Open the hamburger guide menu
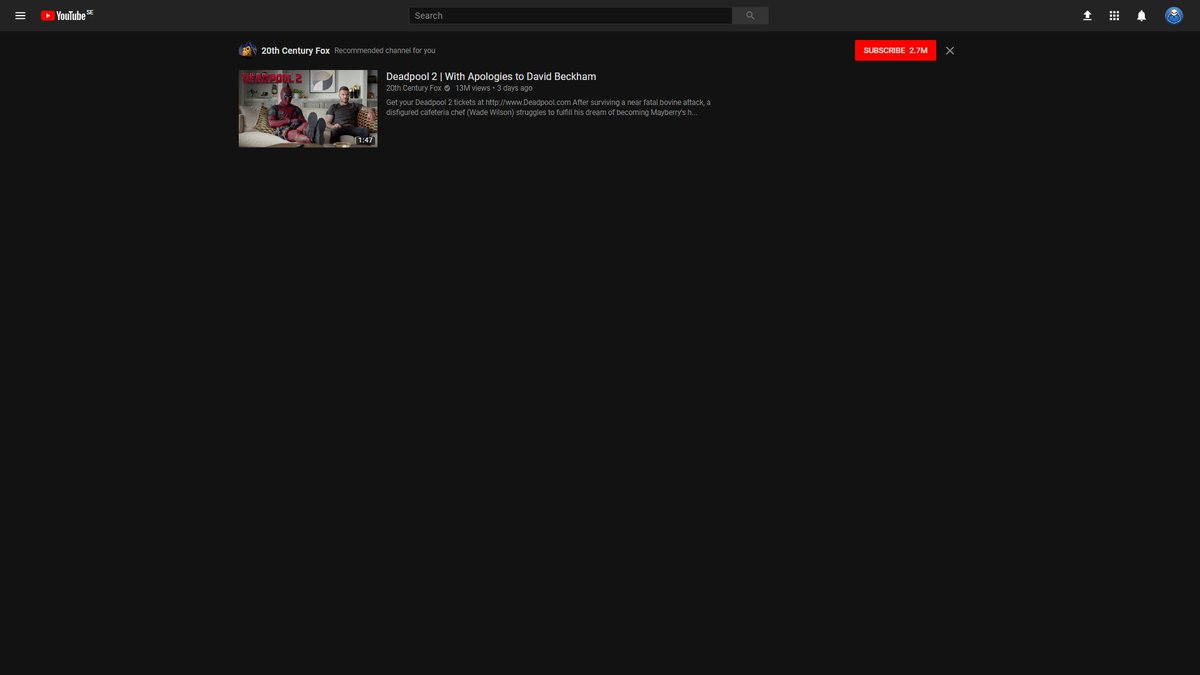Image resolution: width=1200 pixels, height=675 pixels. point(20,16)
